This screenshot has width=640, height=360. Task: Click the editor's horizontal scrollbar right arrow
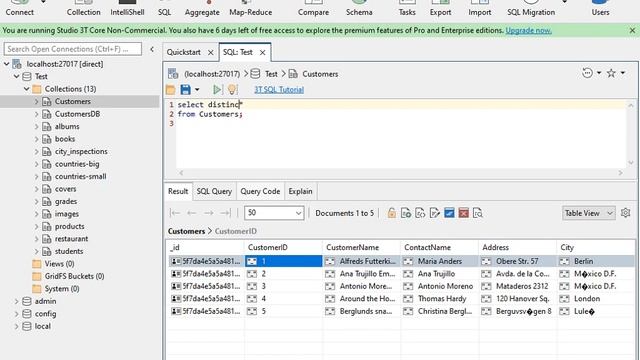click(620, 173)
